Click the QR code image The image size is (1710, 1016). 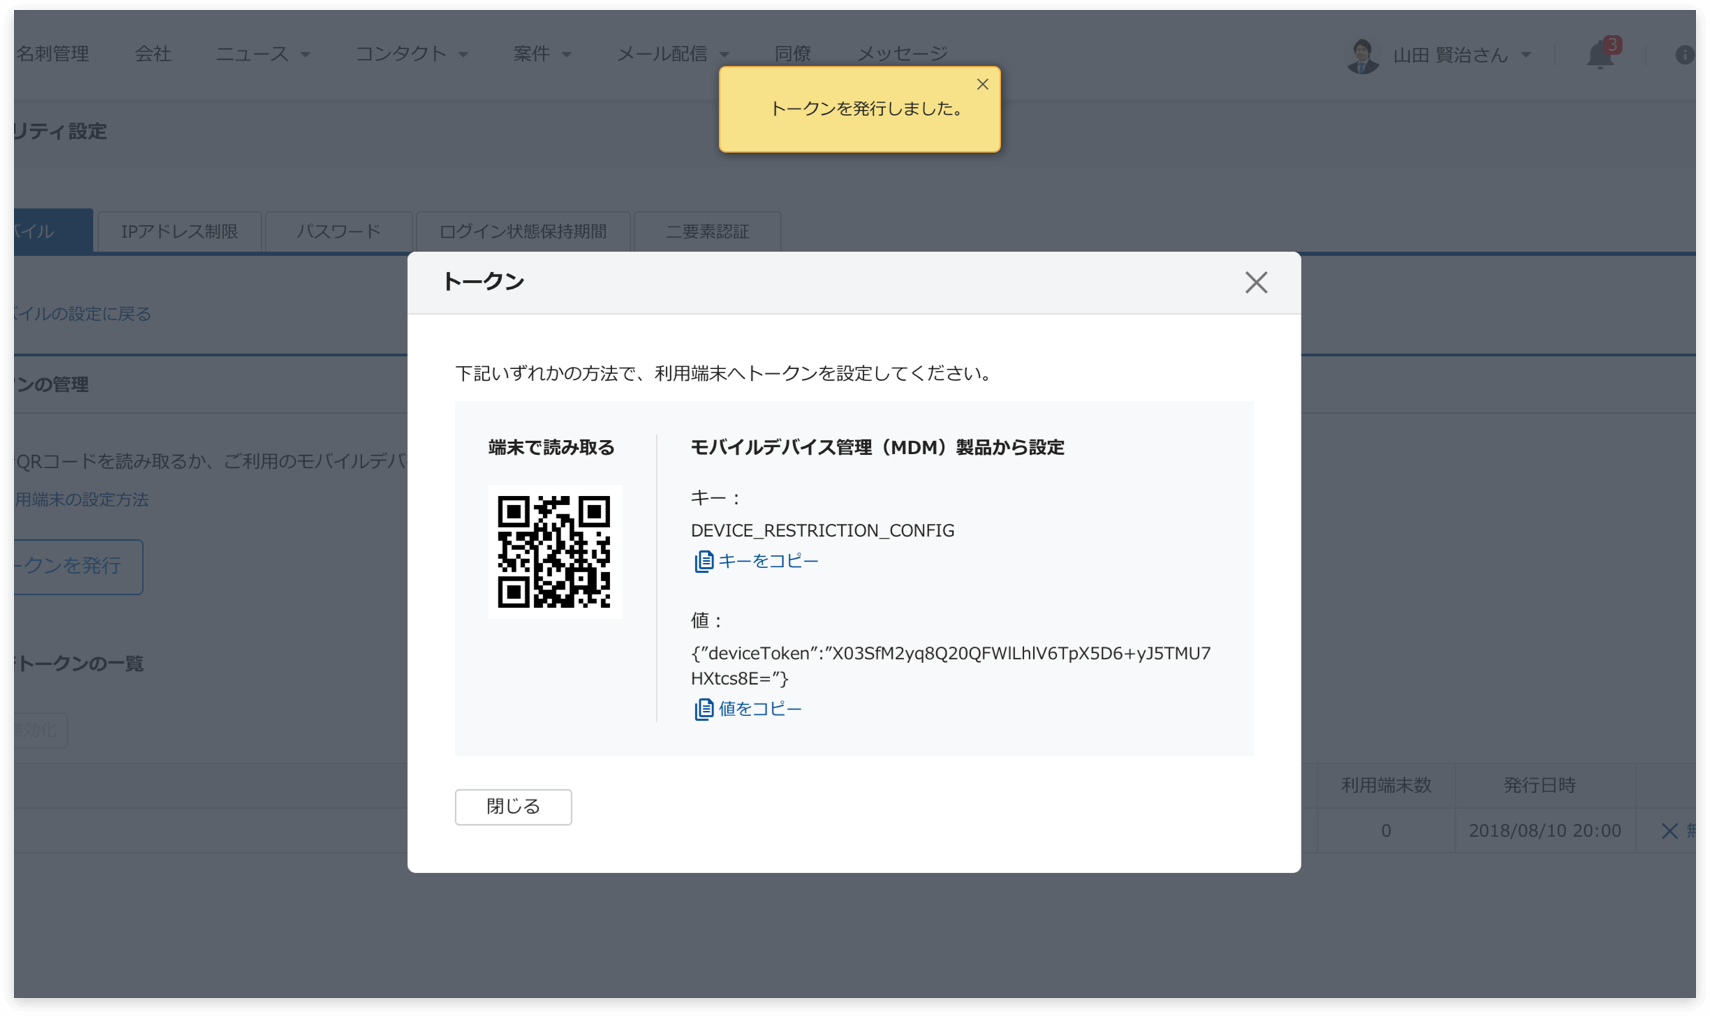[555, 552]
